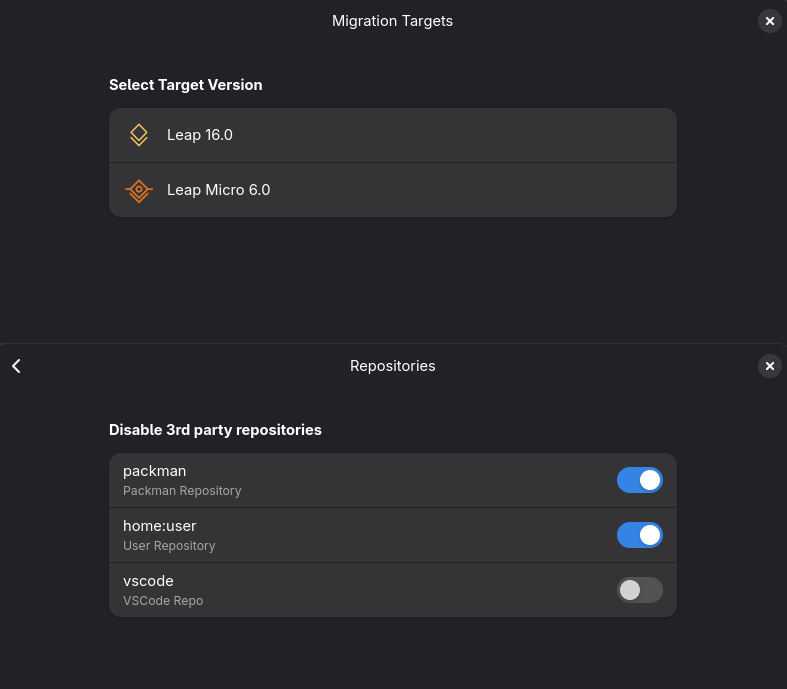The height and width of the screenshot is (689, 787).
Task: Choose the Leap Micro 6.0 label
Action: click(218, 190)
